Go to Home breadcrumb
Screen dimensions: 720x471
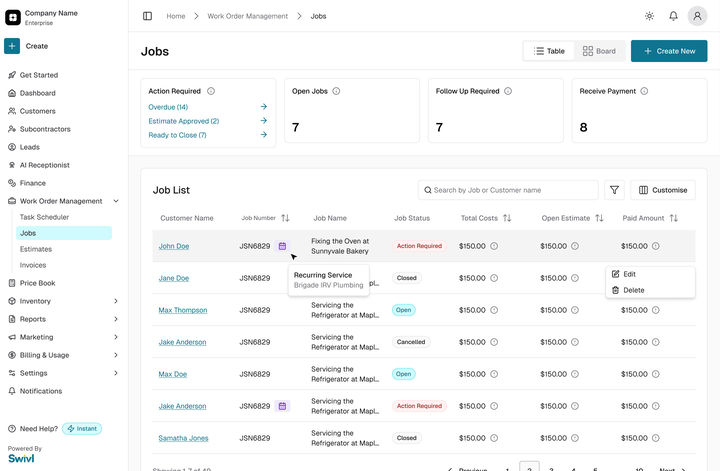(176, 16)
